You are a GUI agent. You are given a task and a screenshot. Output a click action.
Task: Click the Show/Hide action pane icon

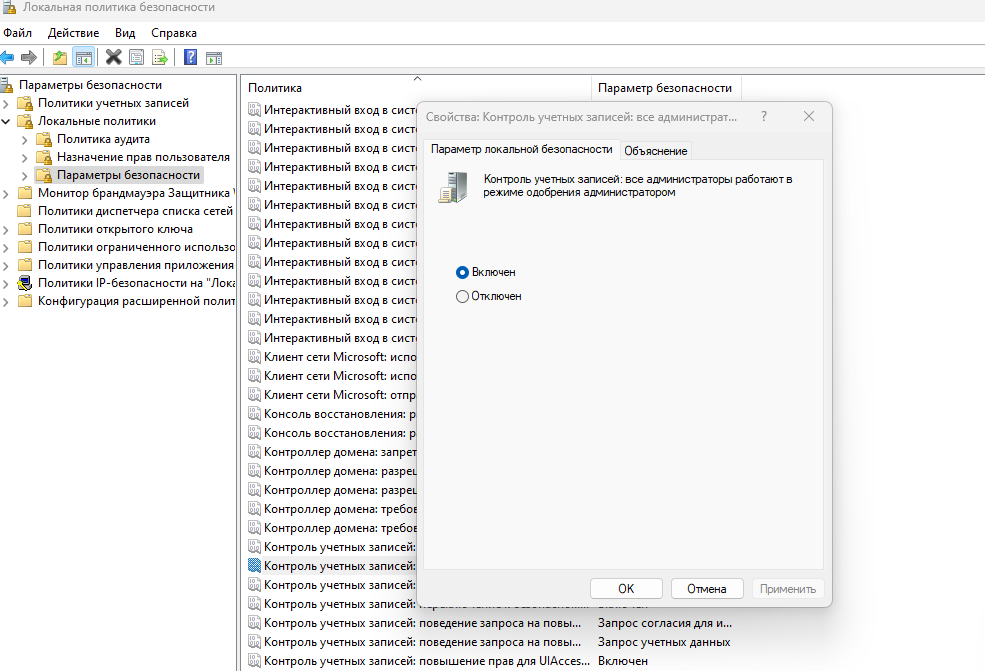[x=214, y=58]
